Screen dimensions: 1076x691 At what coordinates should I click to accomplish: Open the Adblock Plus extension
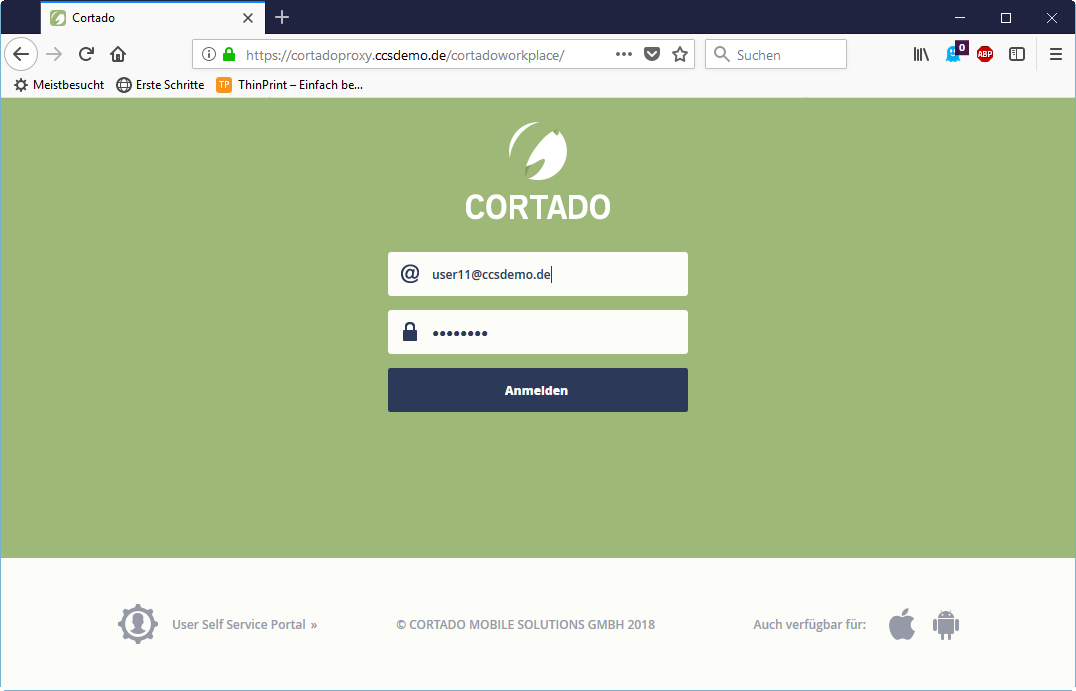pyautogui.click(x=985, y=54)
